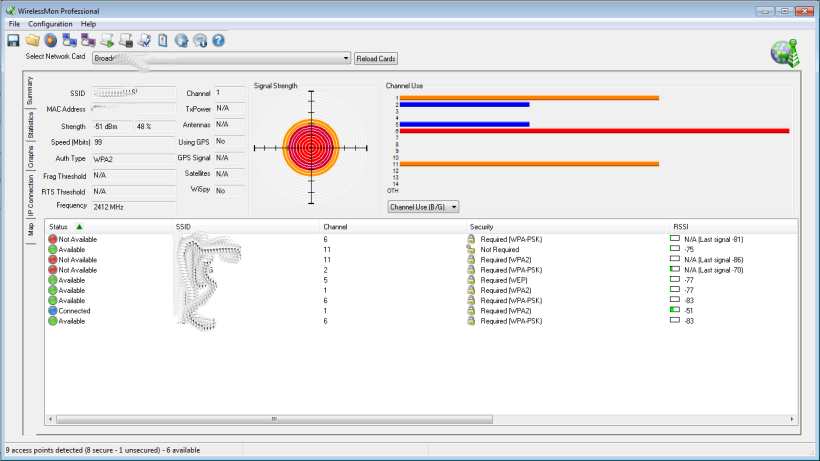
Task: Click the Strength percent field showing 48 %
Action: [155, 126]
